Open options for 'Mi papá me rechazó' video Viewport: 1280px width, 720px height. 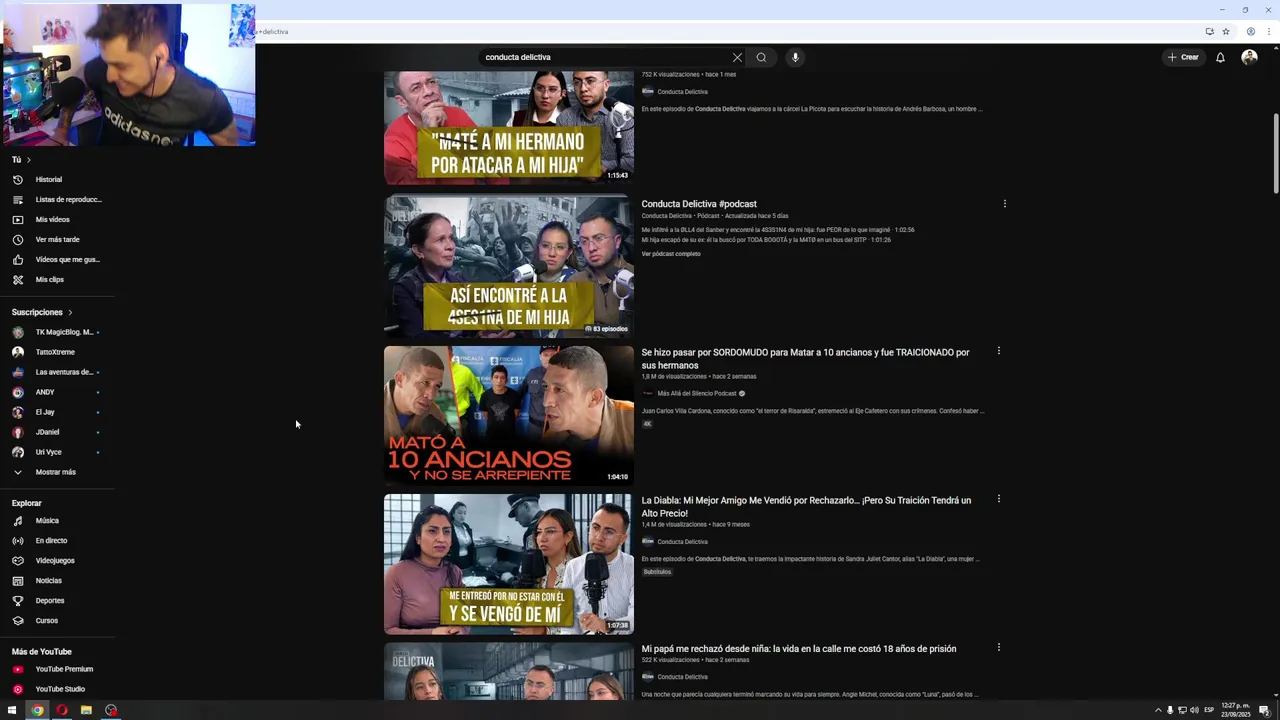(x=998, y=647)
